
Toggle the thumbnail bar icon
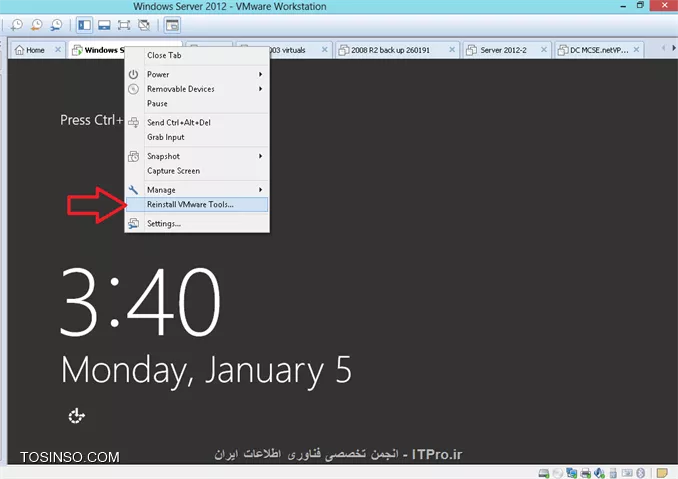(x=104, y=25)
